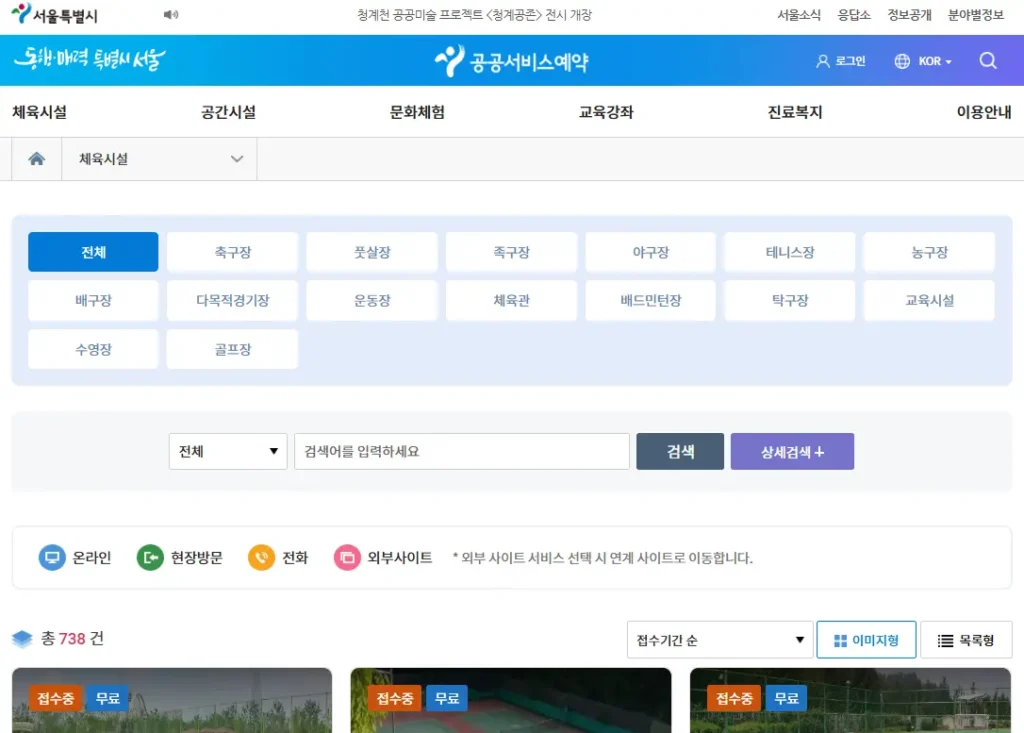Open the 접수기간 순 sort dropdown
The width and height of the screenshot is (1024, 733).
click(720, 640)
